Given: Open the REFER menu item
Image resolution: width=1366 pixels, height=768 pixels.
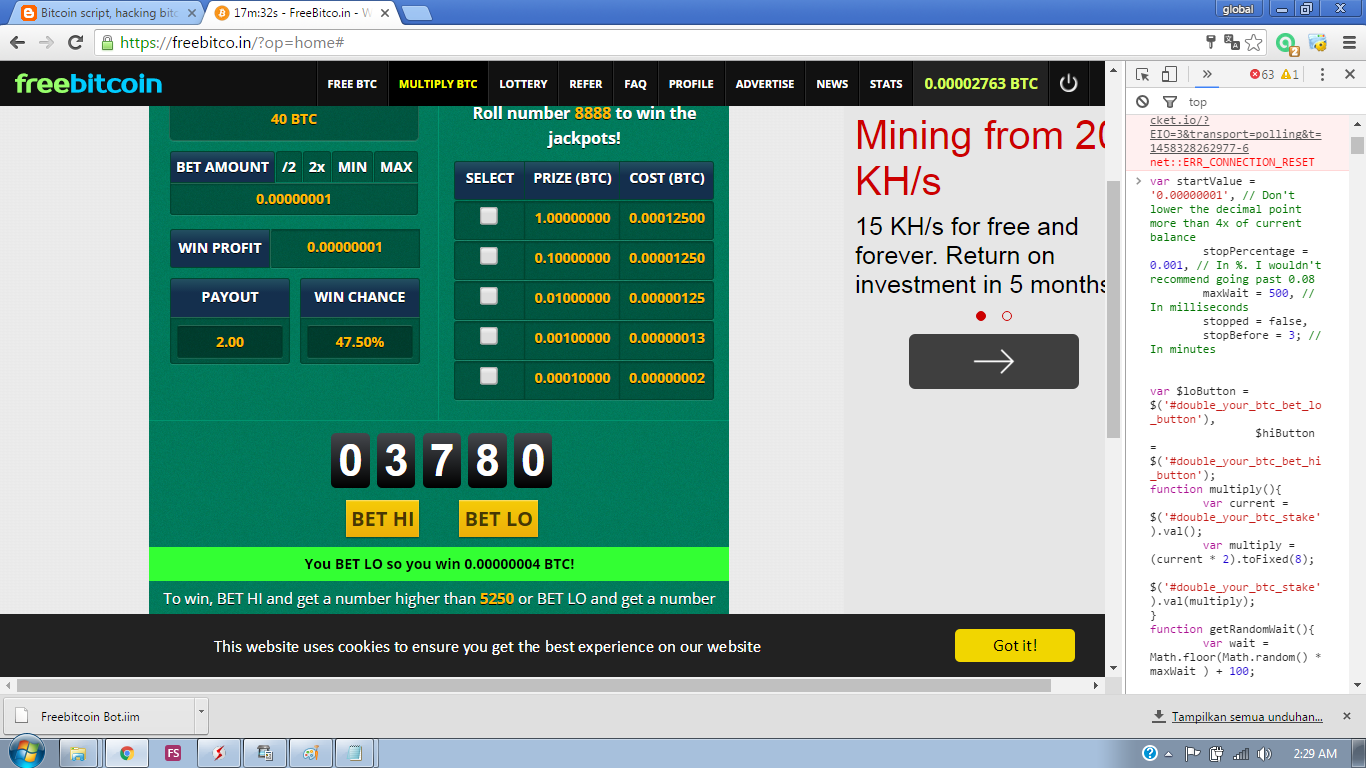Looking at the screenshot, I should pos(586,84).
